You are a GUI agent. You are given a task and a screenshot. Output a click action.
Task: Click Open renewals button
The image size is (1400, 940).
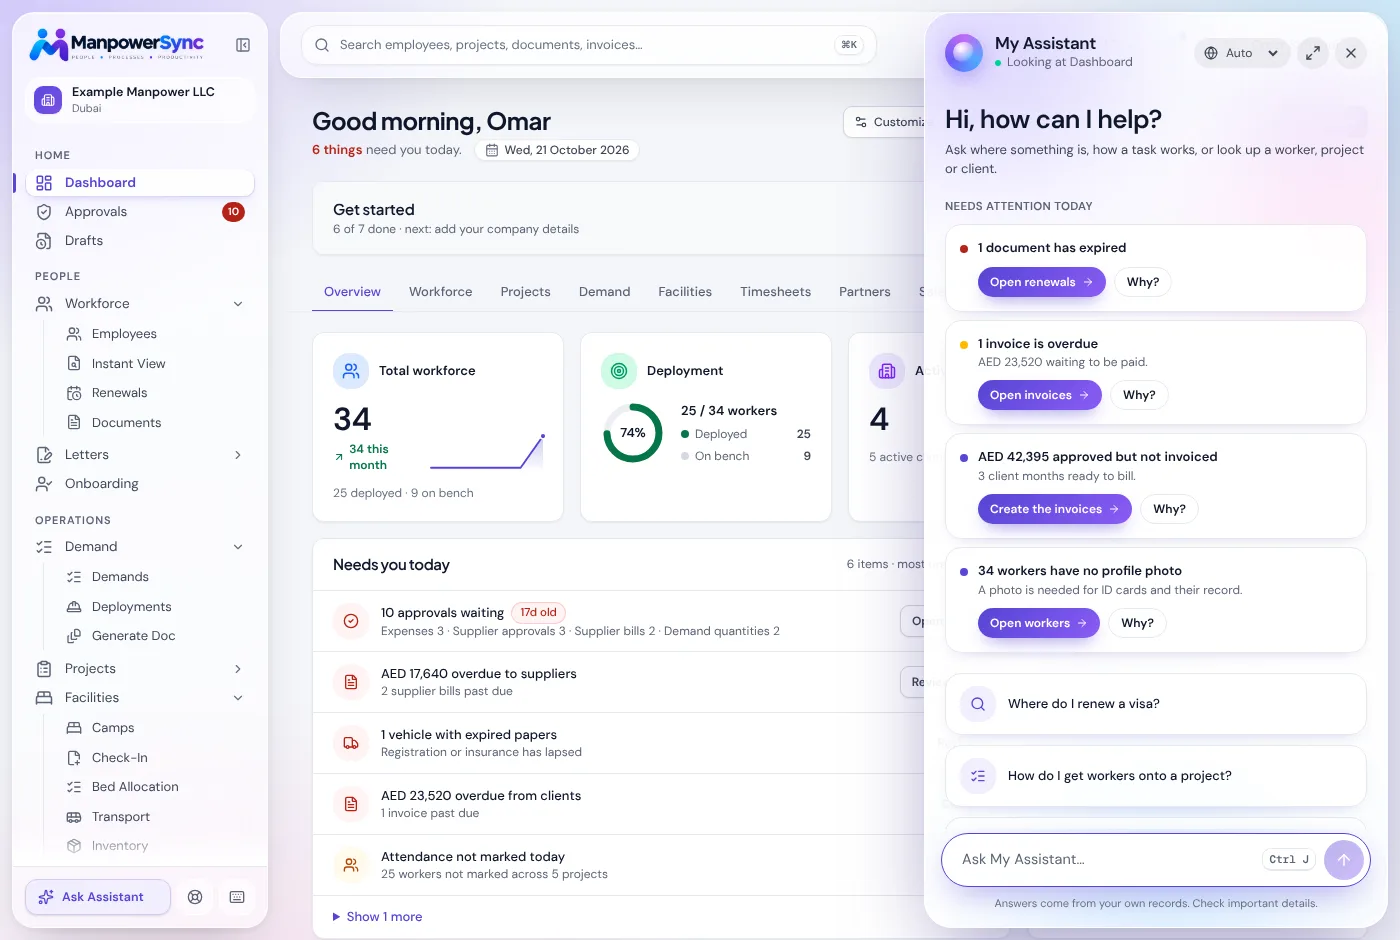1042,282
